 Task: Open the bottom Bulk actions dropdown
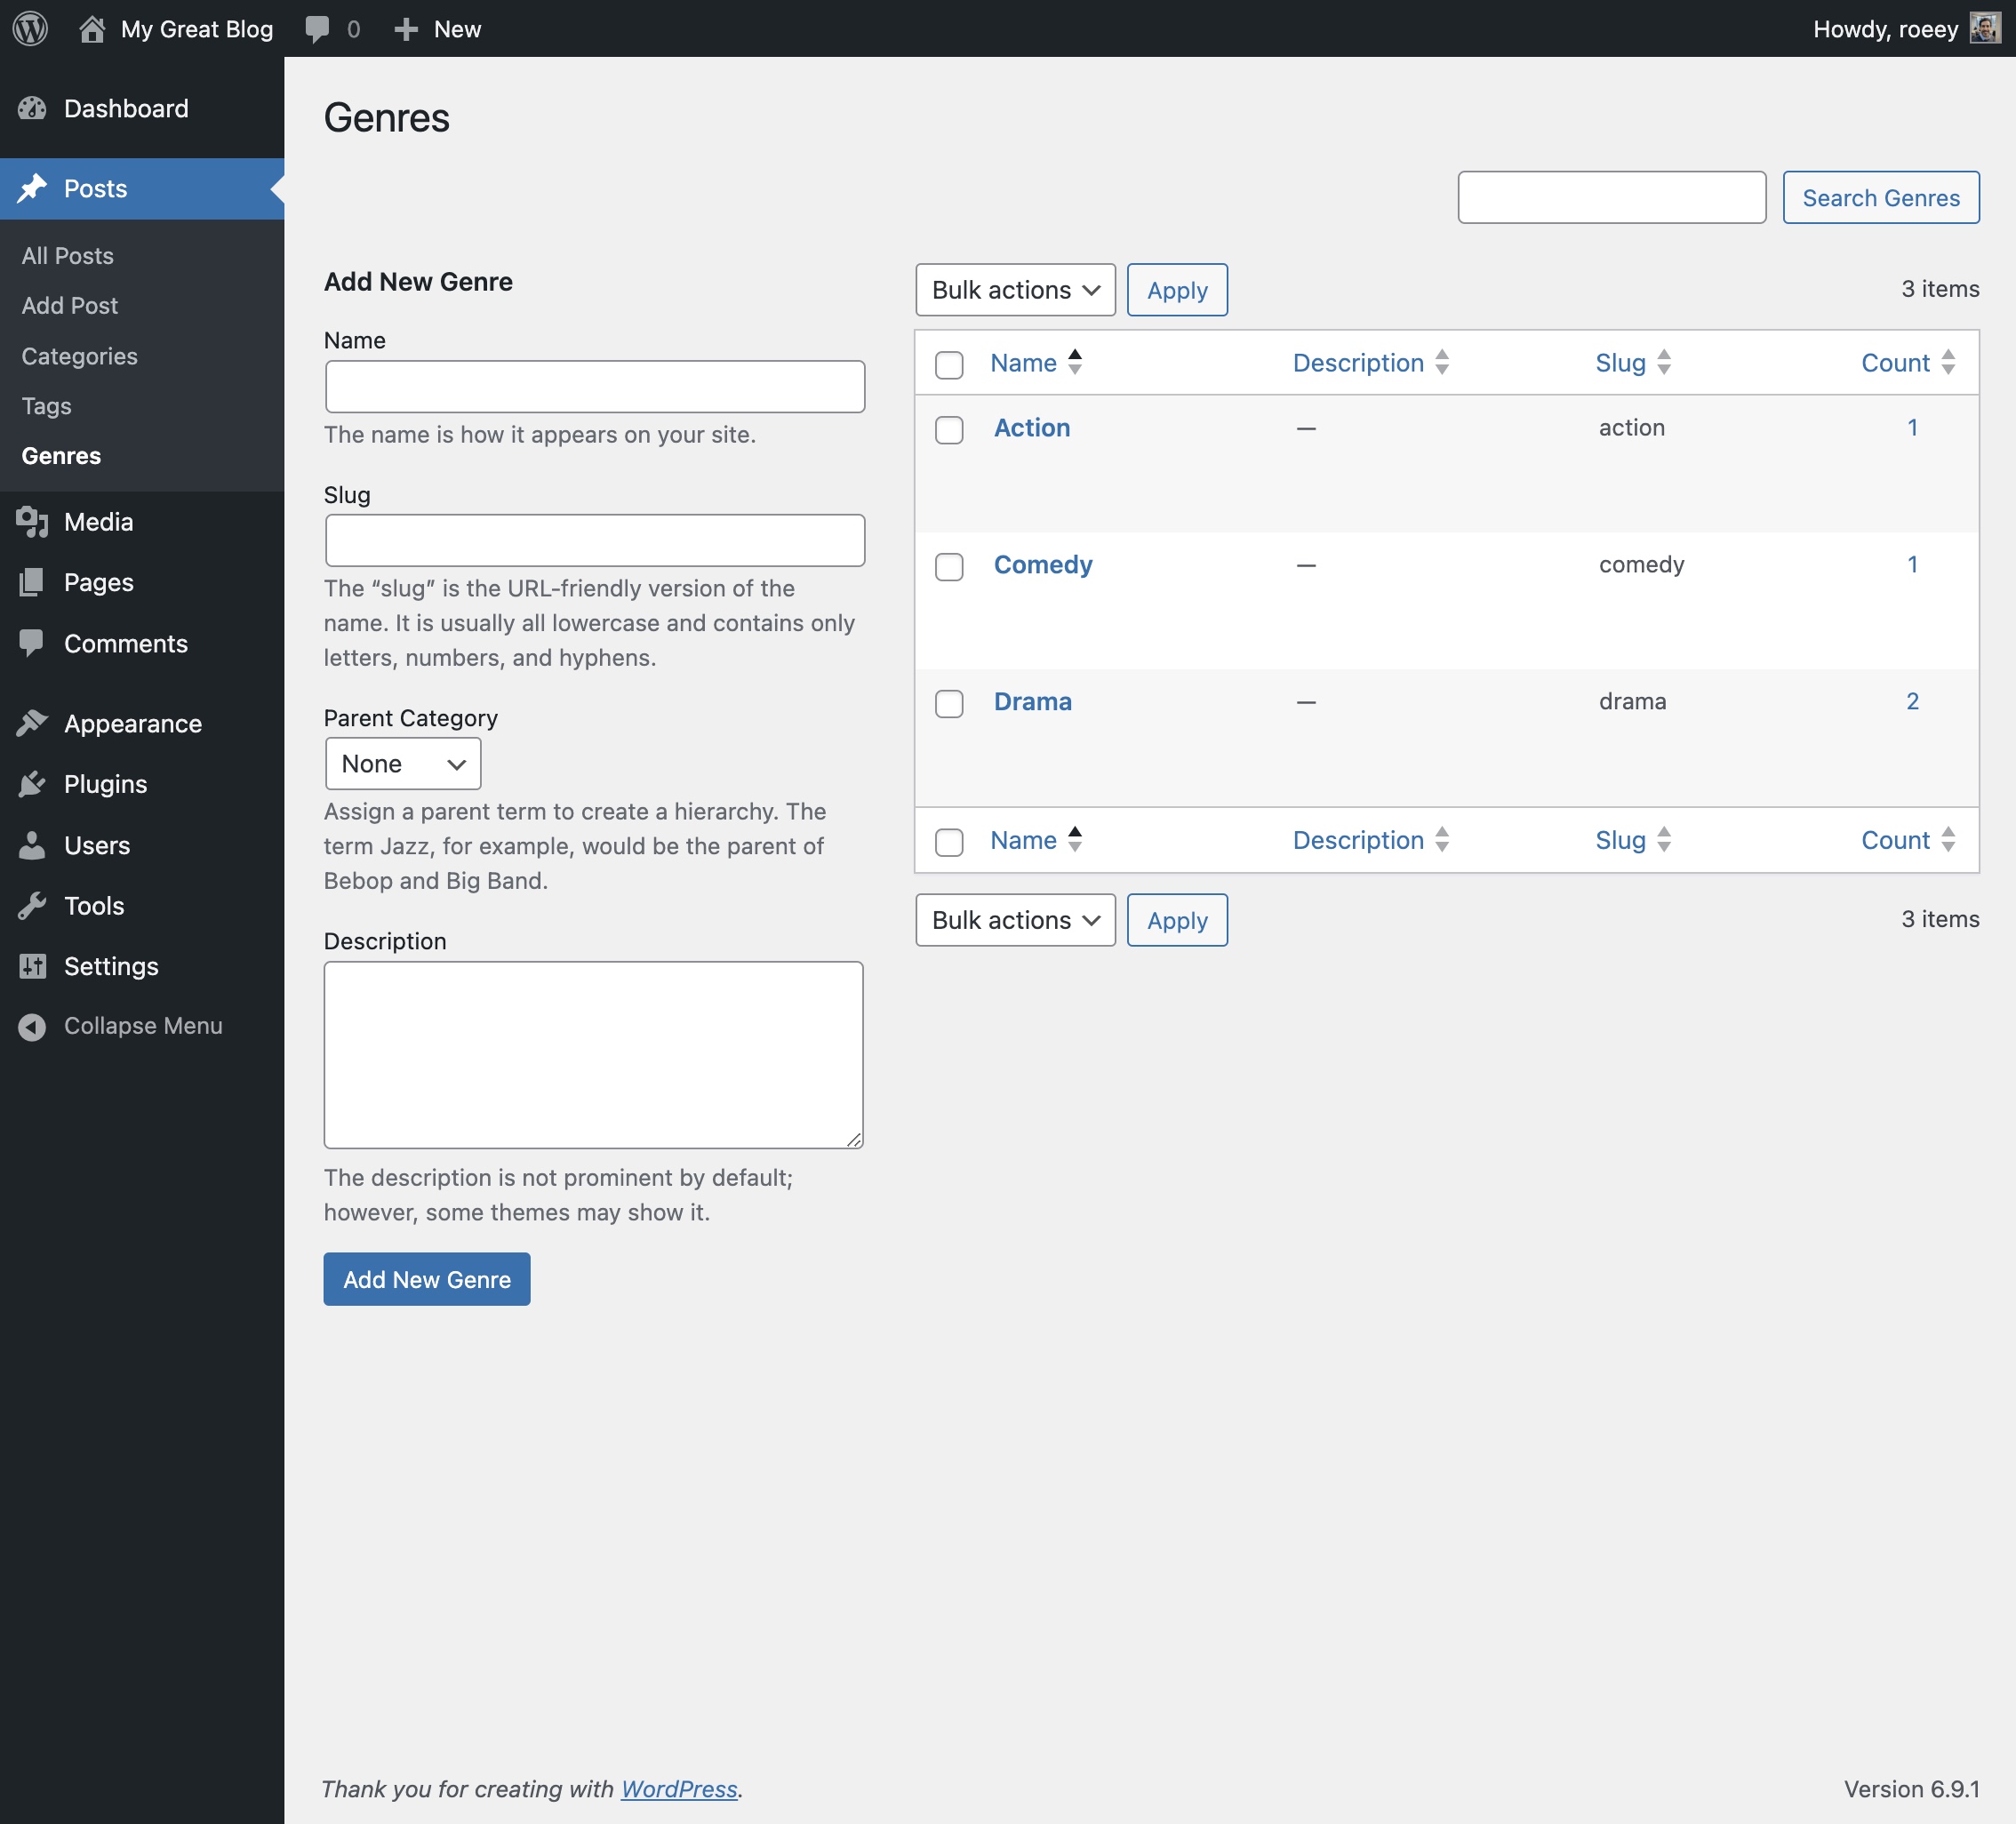coord(1014,920)
